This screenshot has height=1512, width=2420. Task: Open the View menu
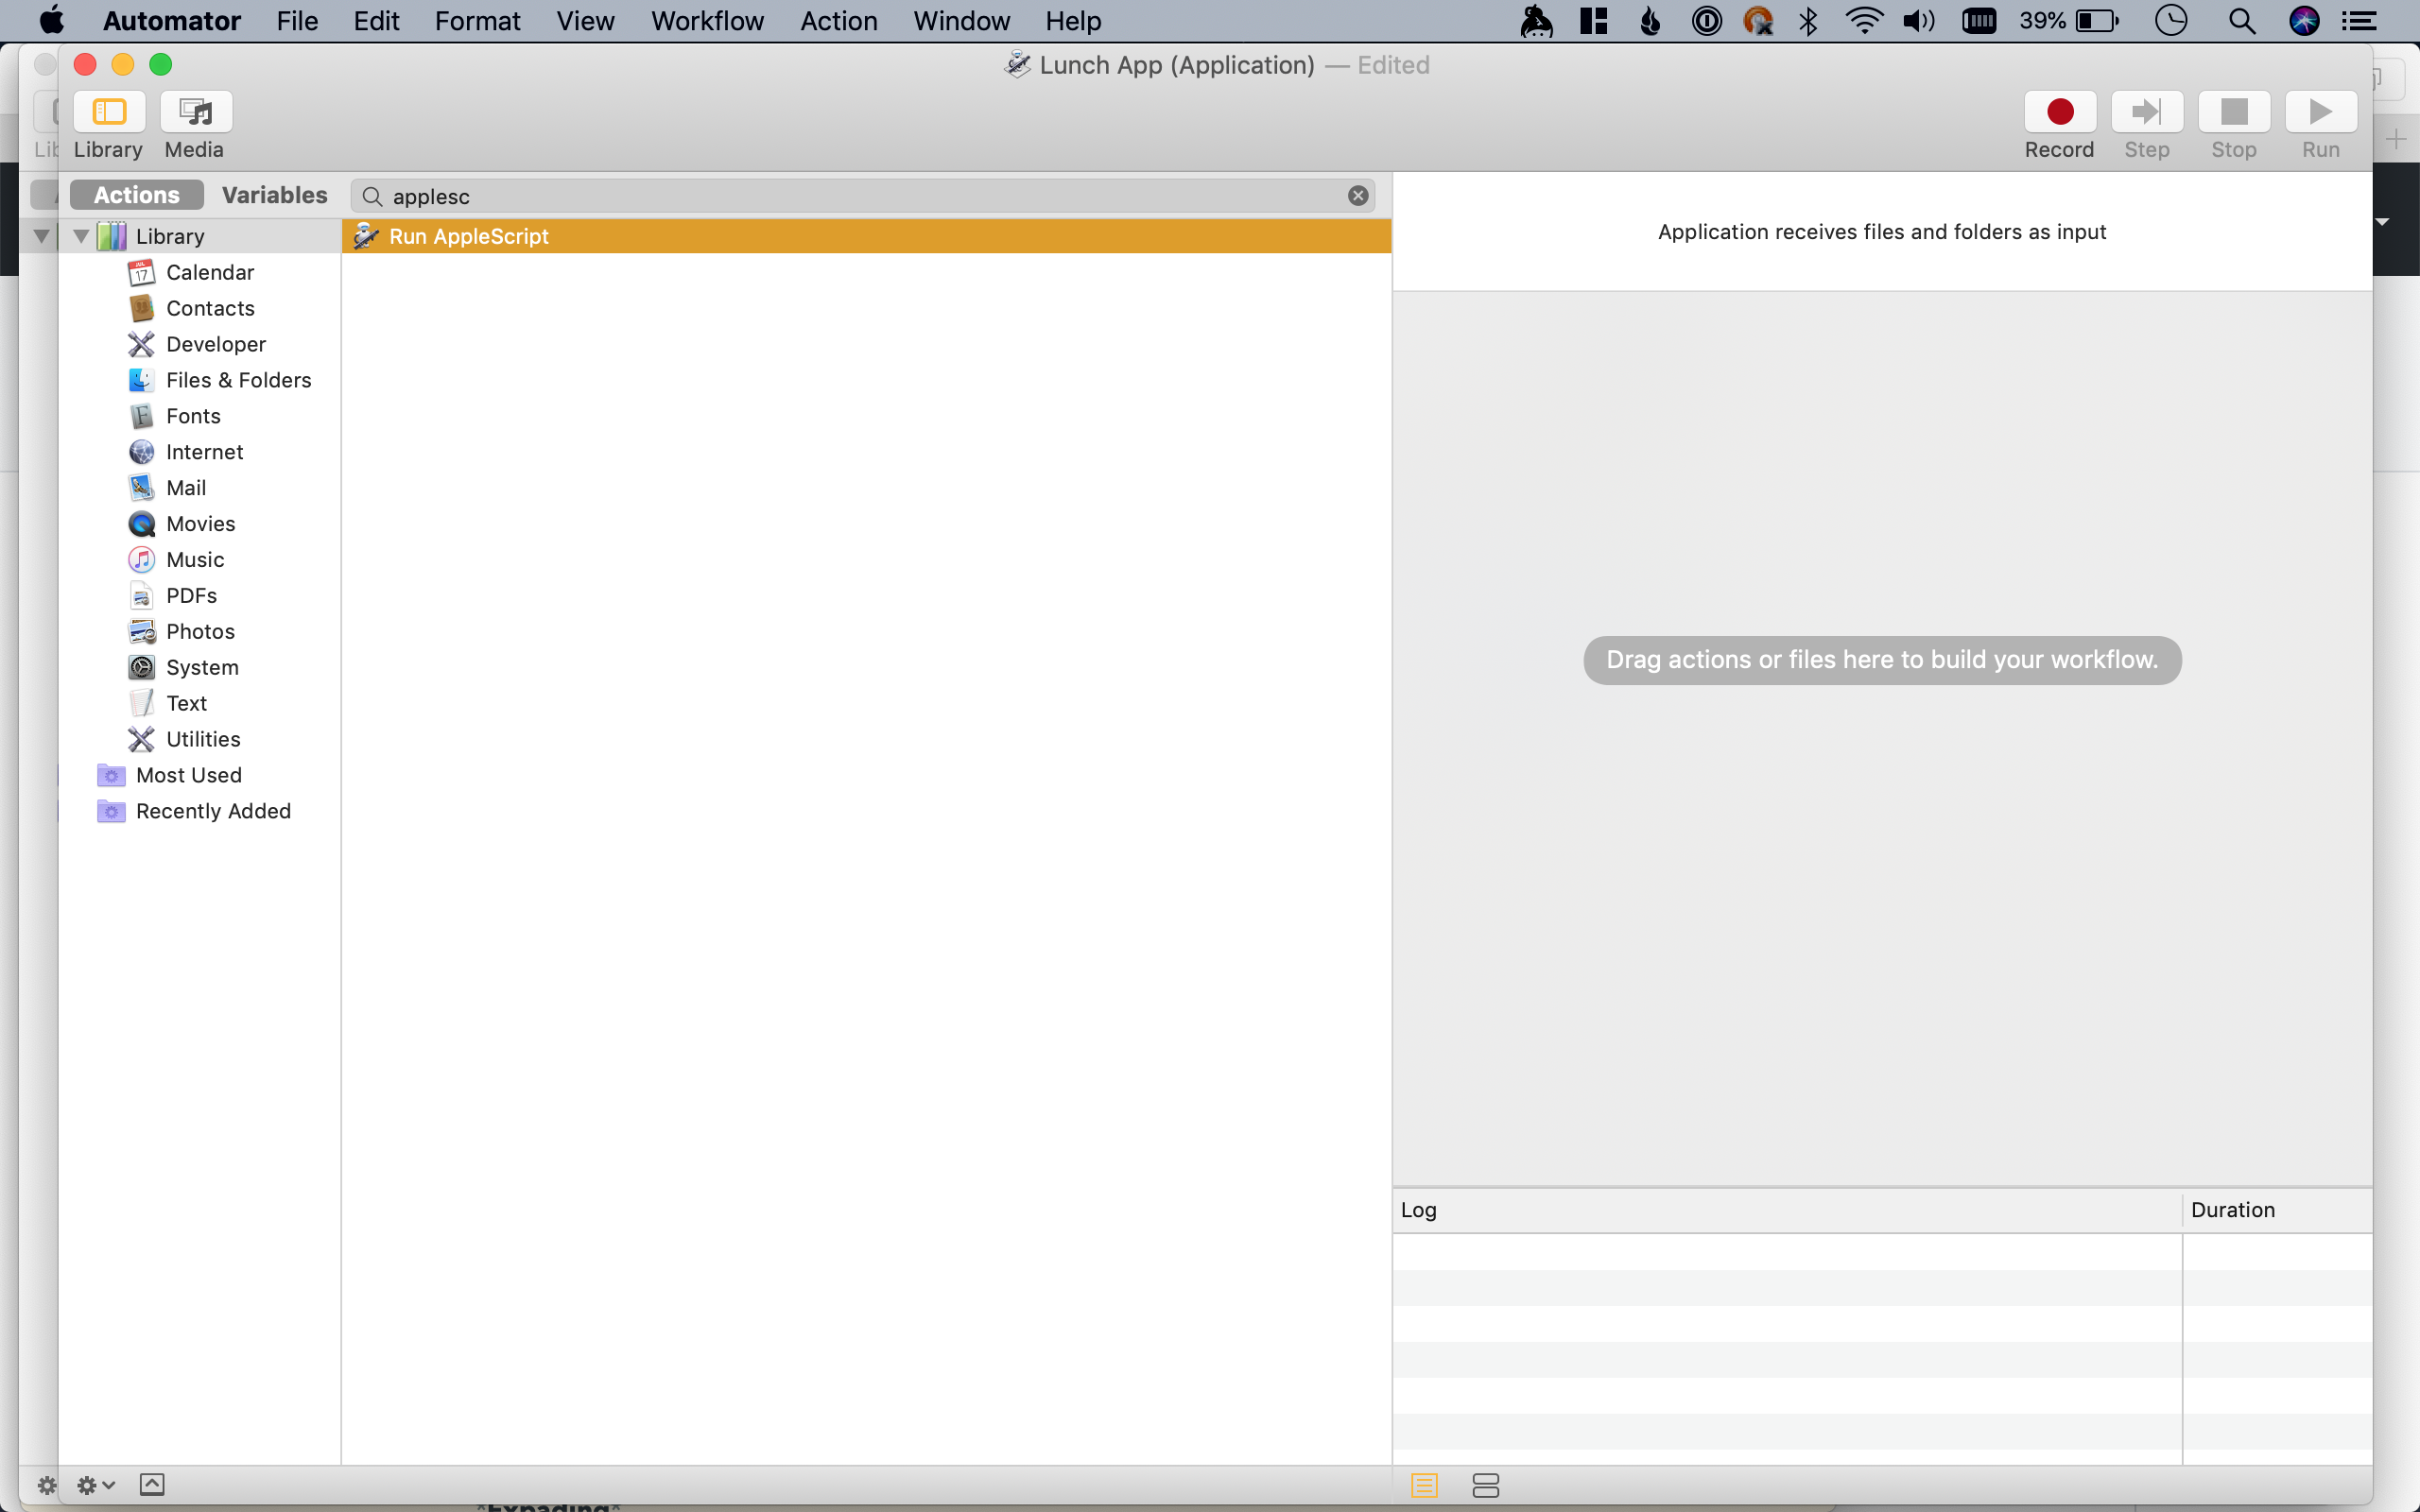(585, 21)
